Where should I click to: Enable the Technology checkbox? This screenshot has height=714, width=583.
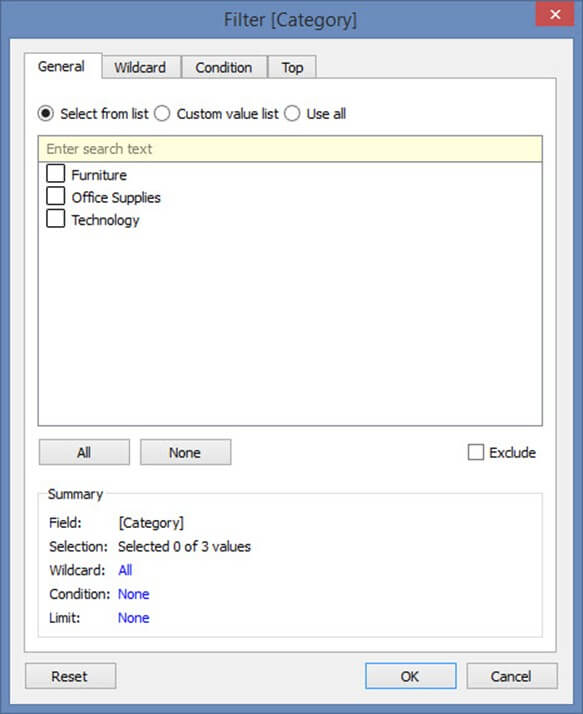56,218
